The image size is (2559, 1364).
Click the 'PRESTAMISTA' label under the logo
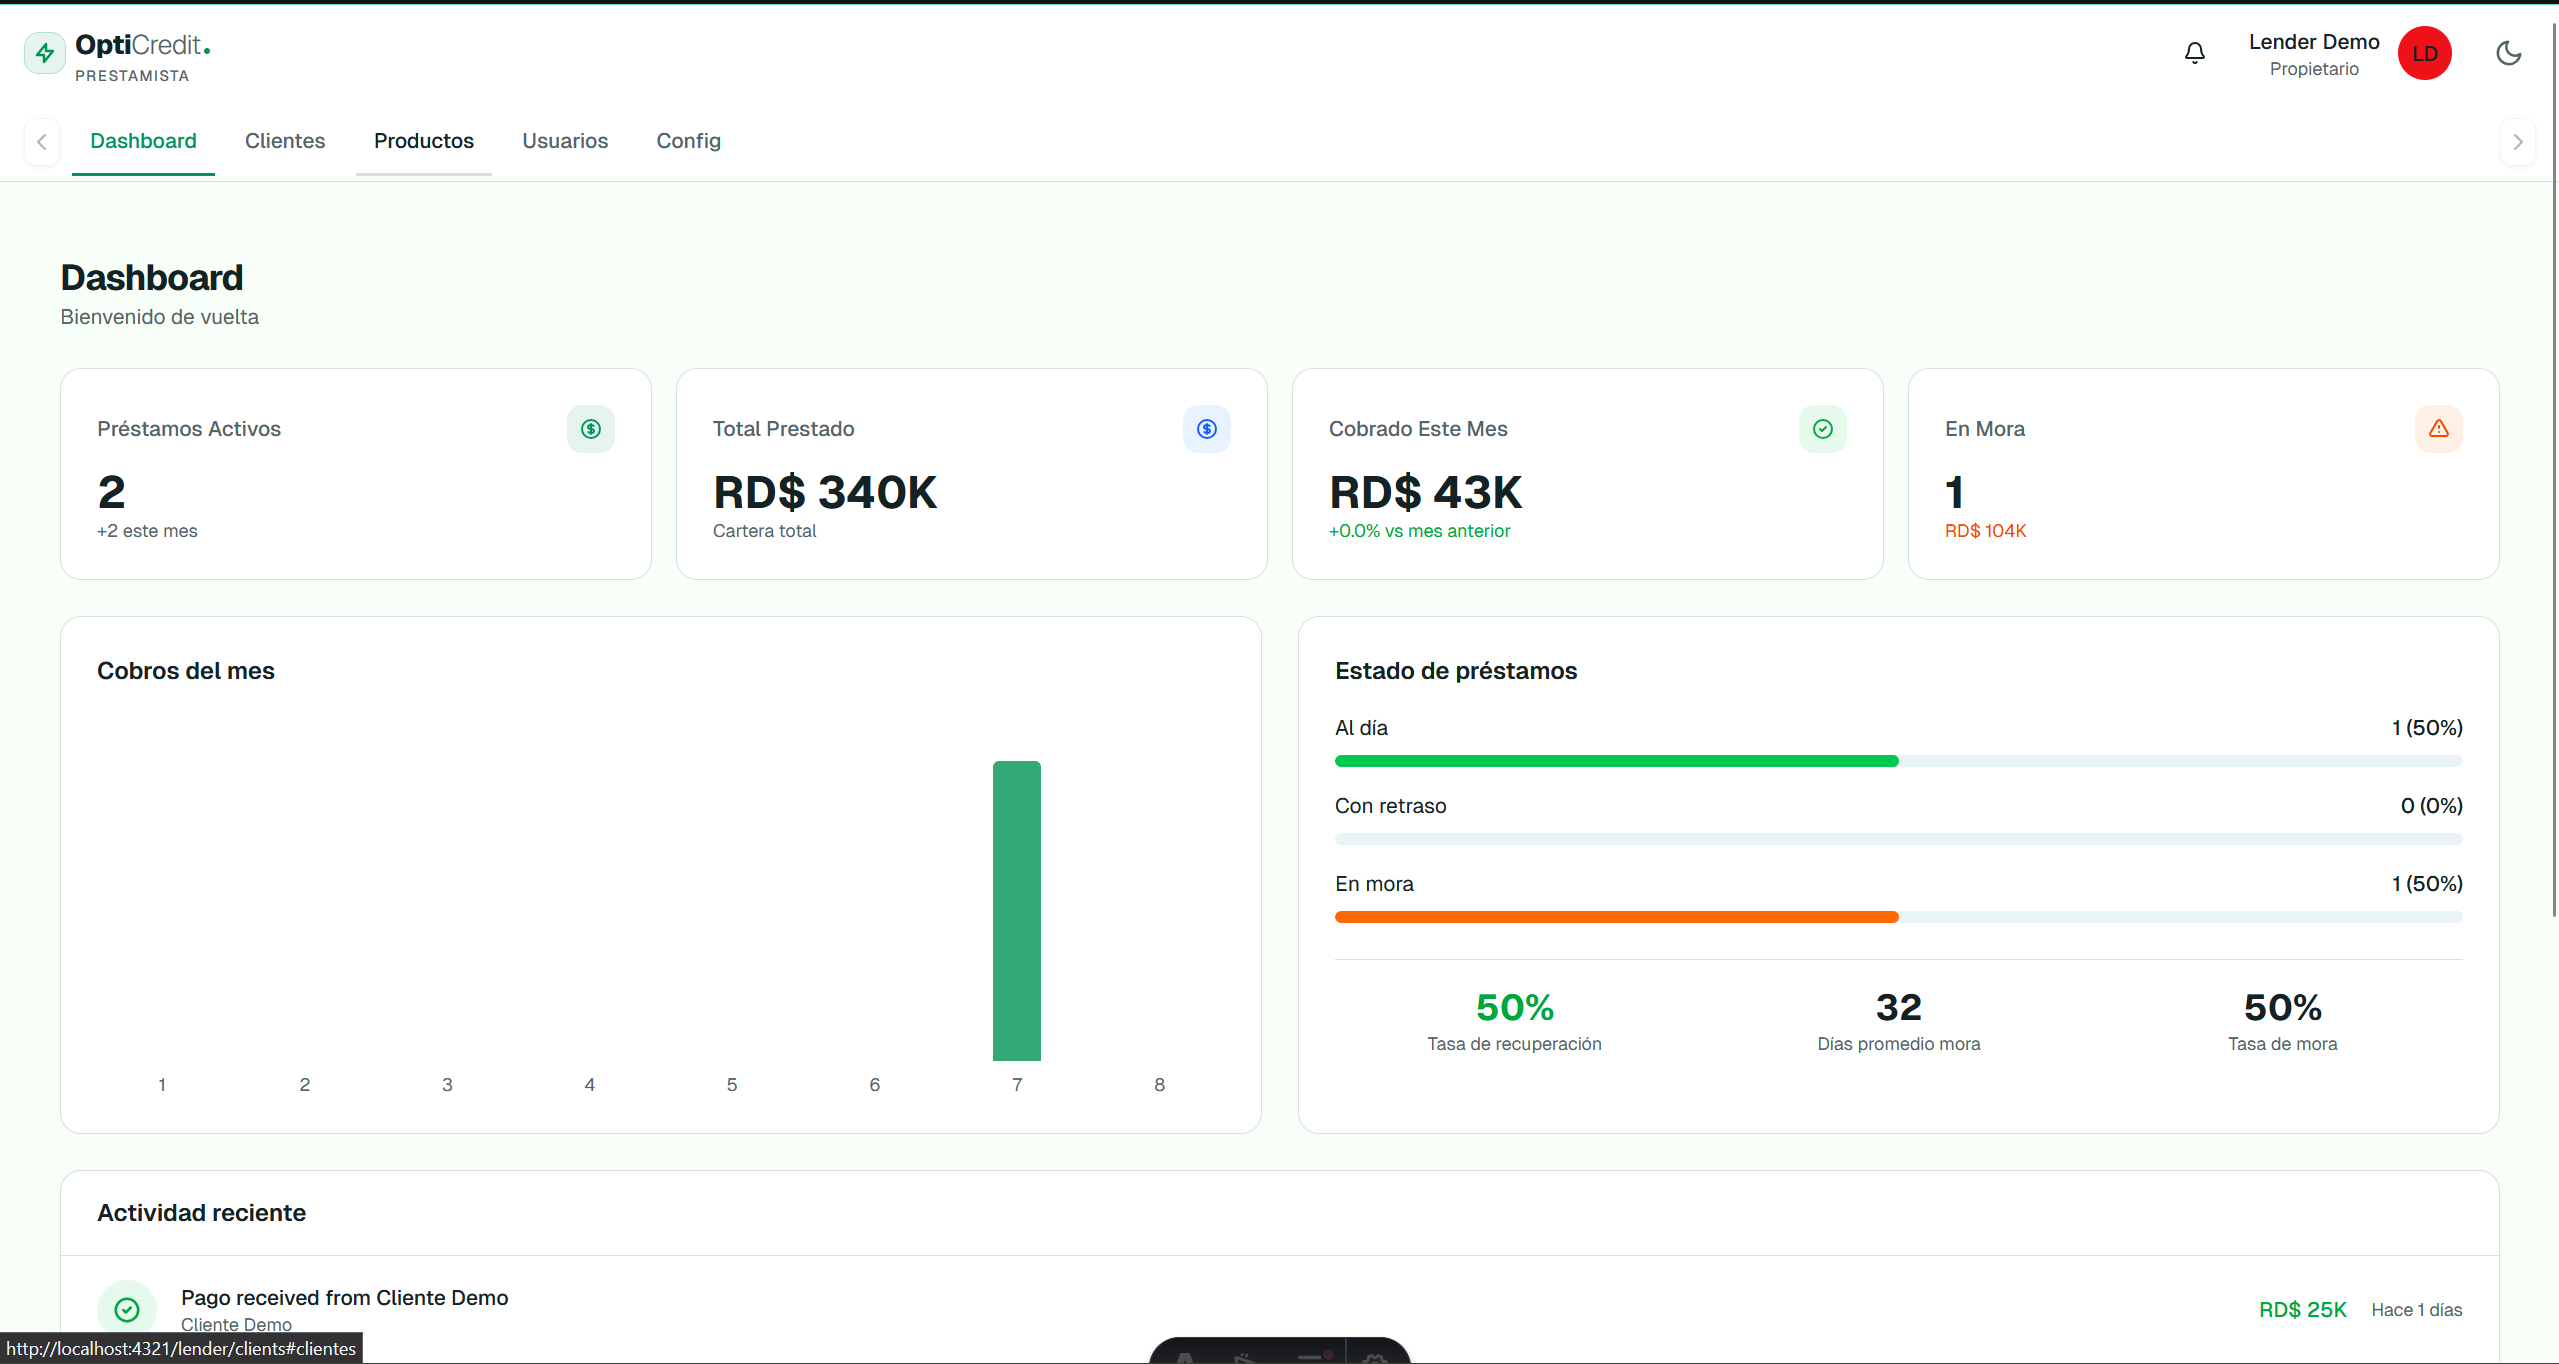(132, 76)
